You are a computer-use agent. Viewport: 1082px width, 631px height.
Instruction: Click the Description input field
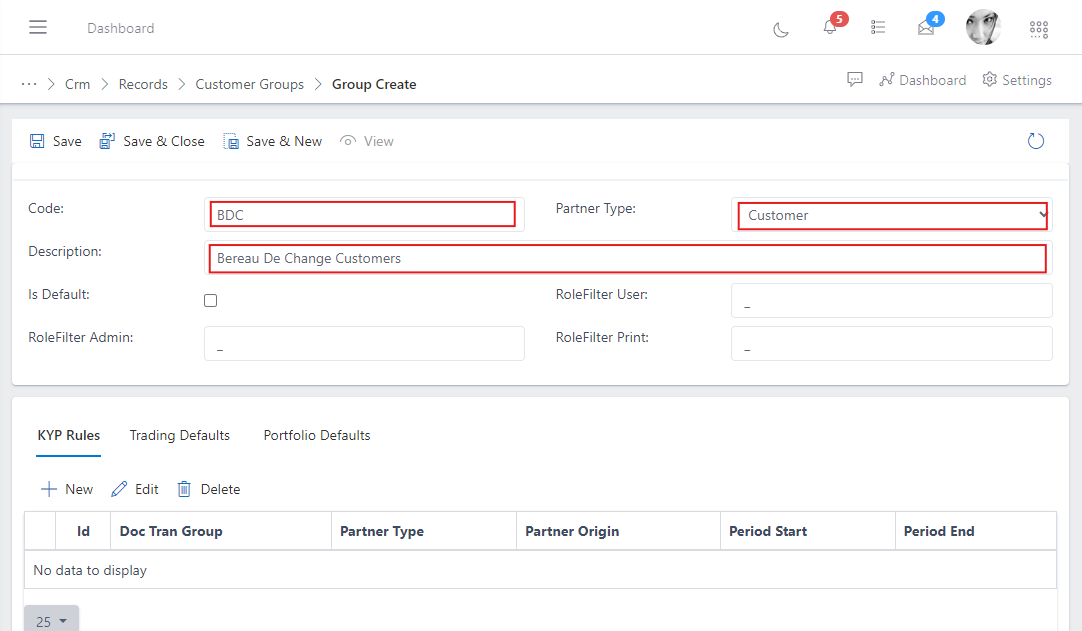[628, 258]
